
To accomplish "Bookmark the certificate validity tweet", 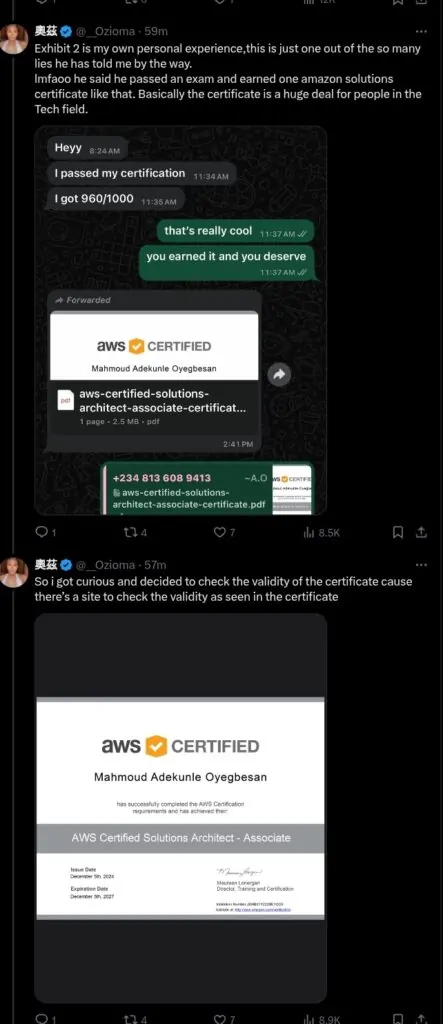I will click(x=397, y=1018).
